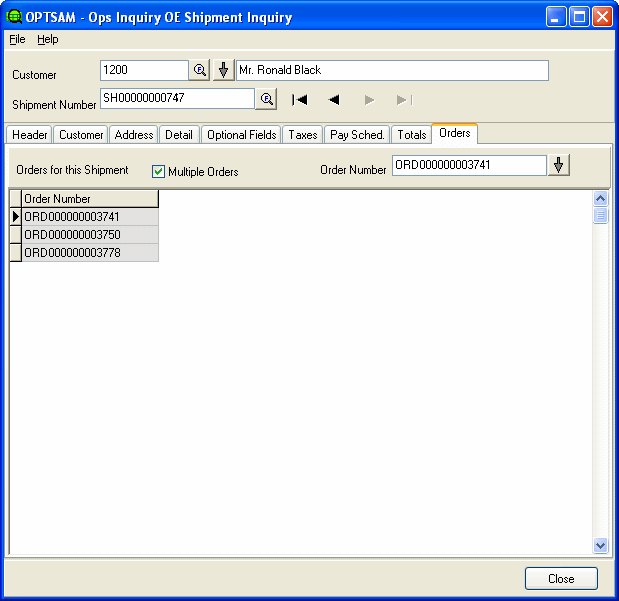
Task: Toggle the Multiple Orders checkbox
Action: coord(158,171)
